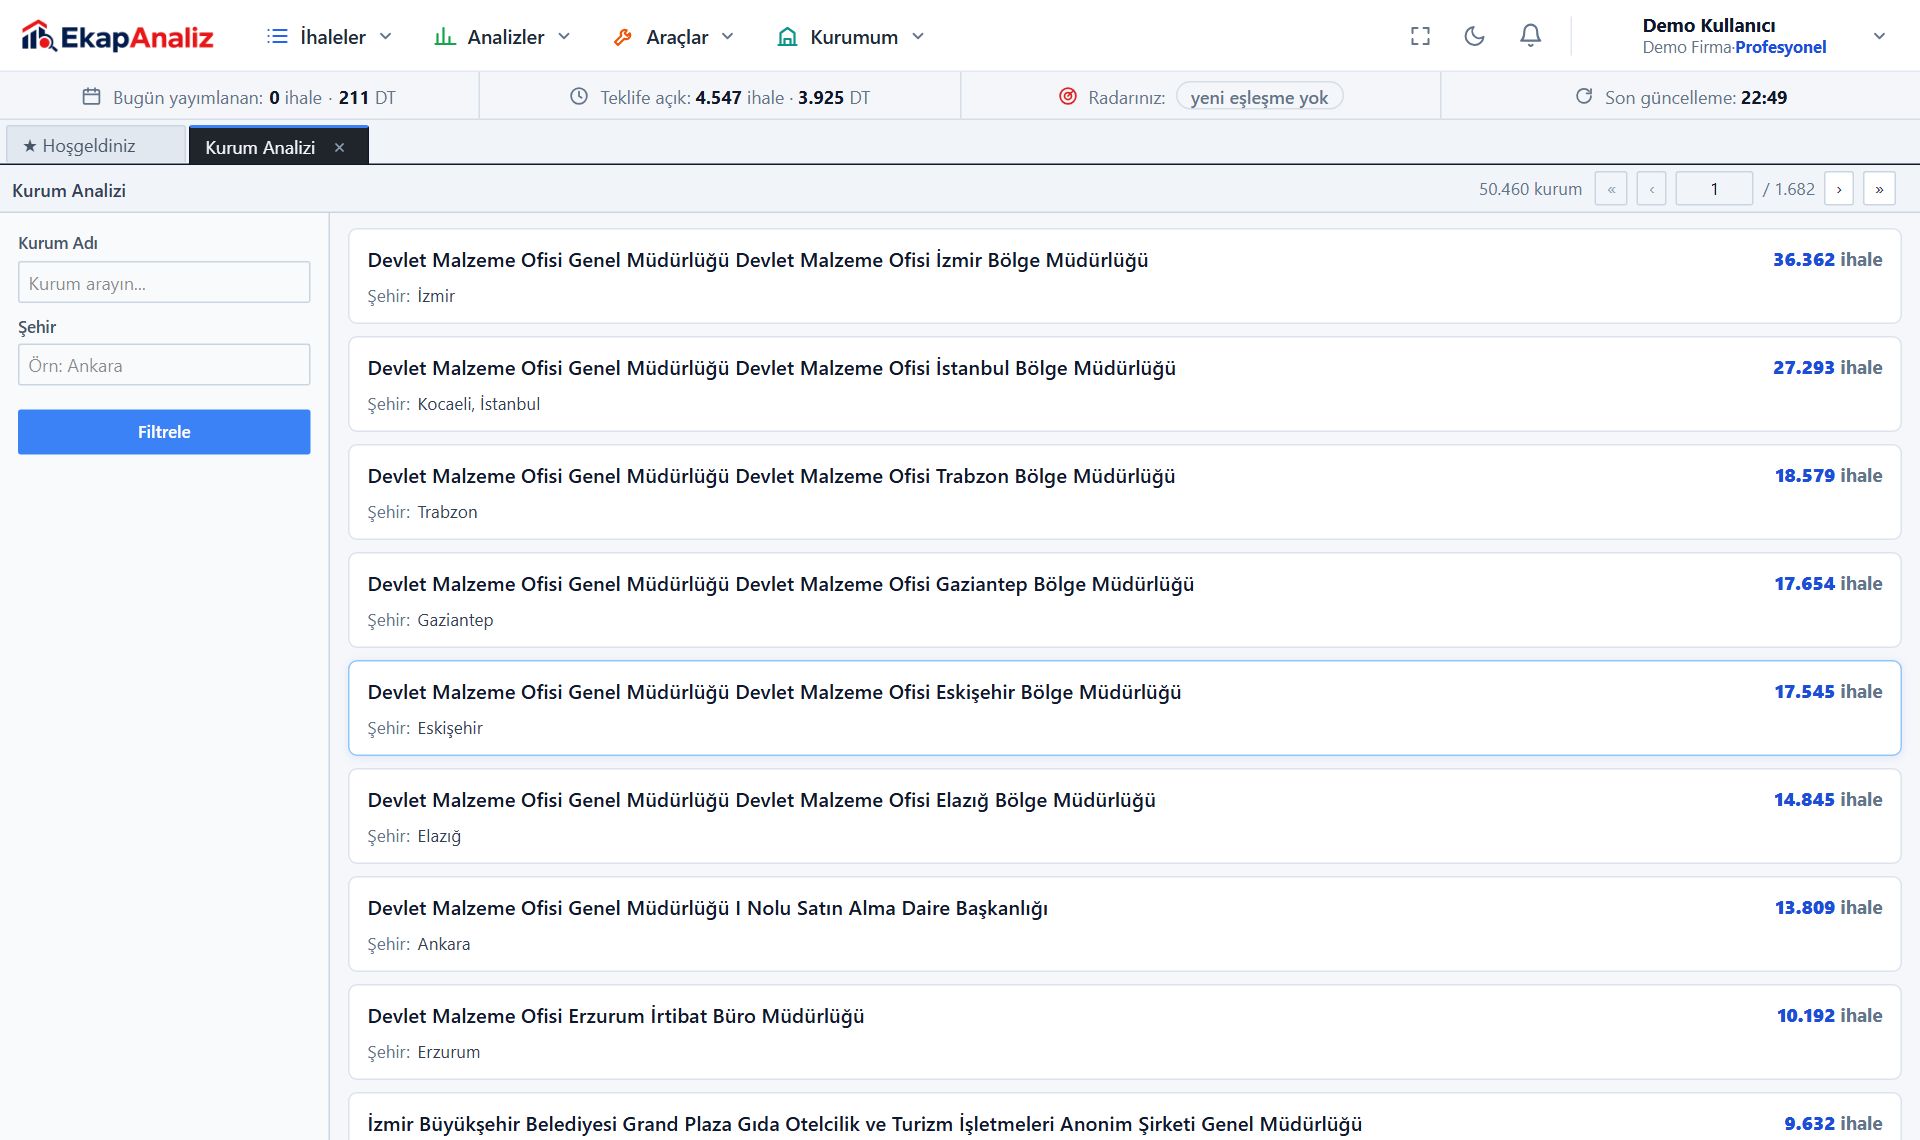Open Gaziantep Bölge Müdürlüğü institution card
The width and height of the screenshot is (1920, 1140).
(x=1124, y=600)
